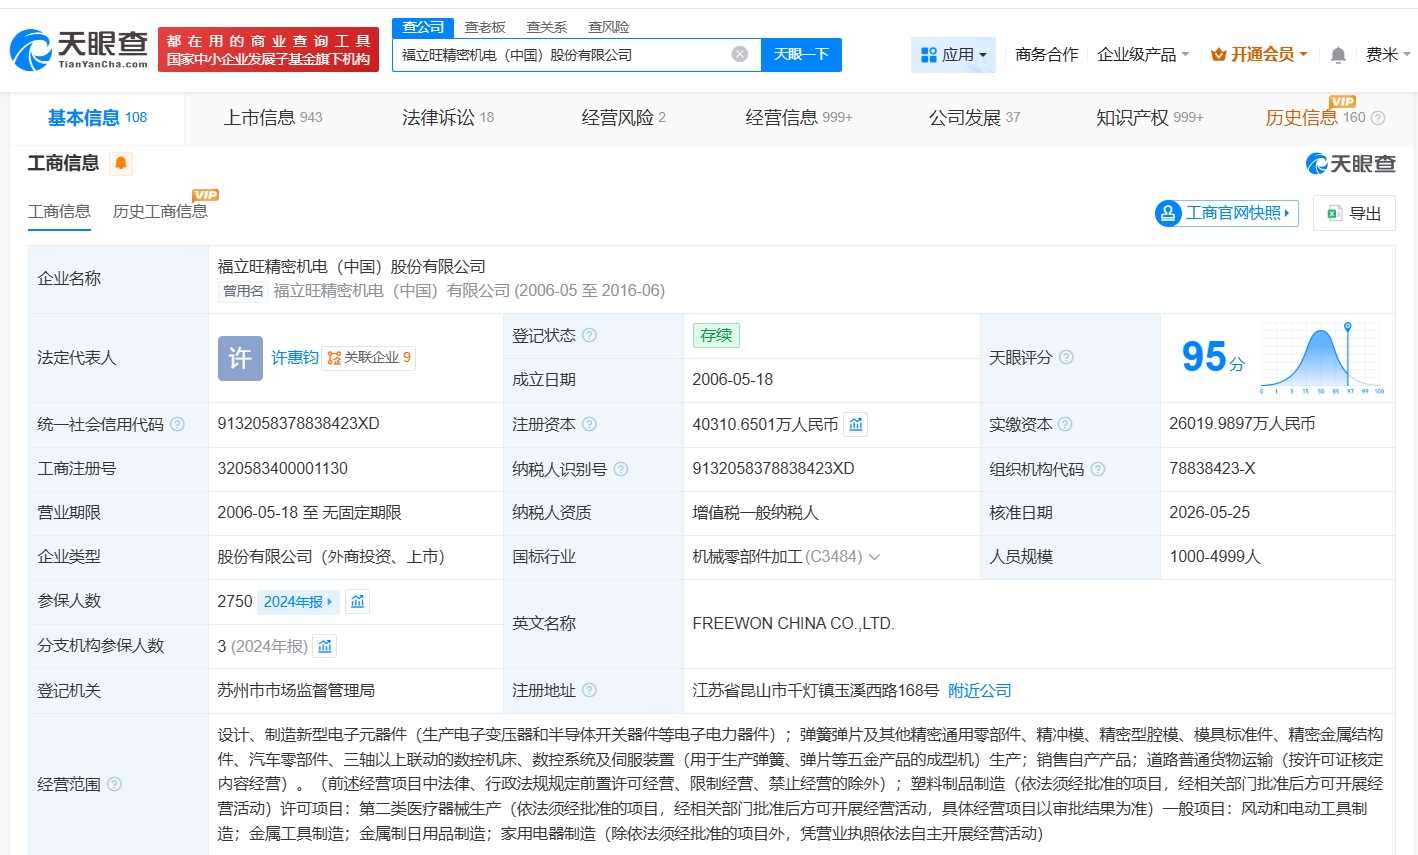Clear the search box with the X icon
This screenshot has height=855, width=1418.
(x=740, y=54)
